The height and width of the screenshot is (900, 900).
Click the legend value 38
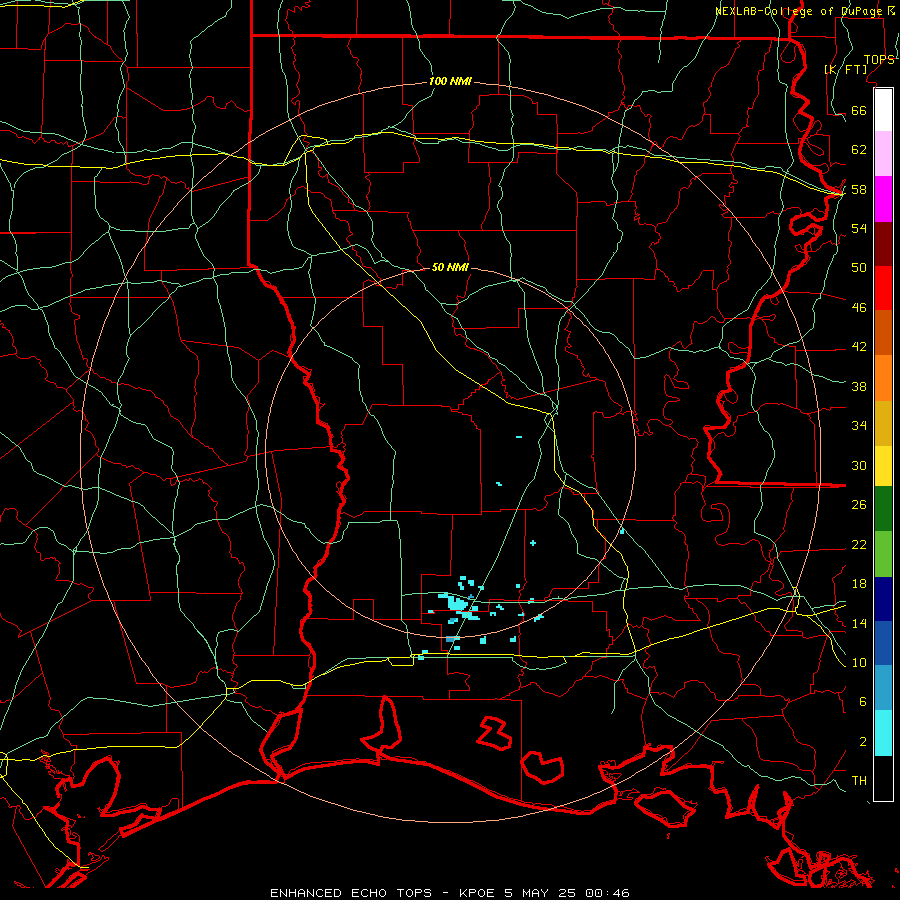(859, 387)
